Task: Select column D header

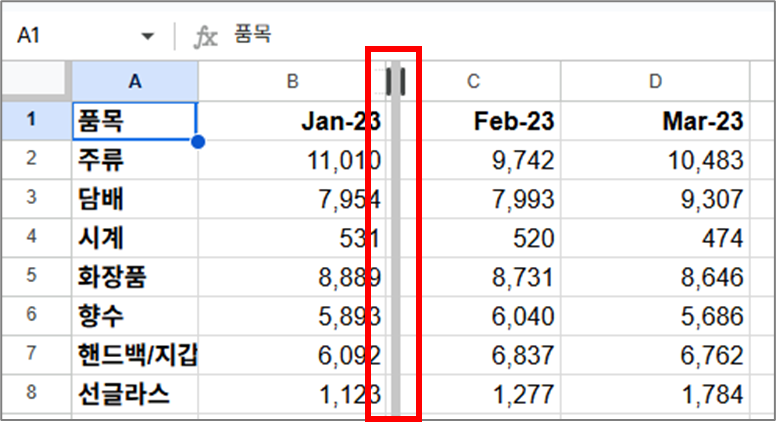Action: (x=655, y=81)
